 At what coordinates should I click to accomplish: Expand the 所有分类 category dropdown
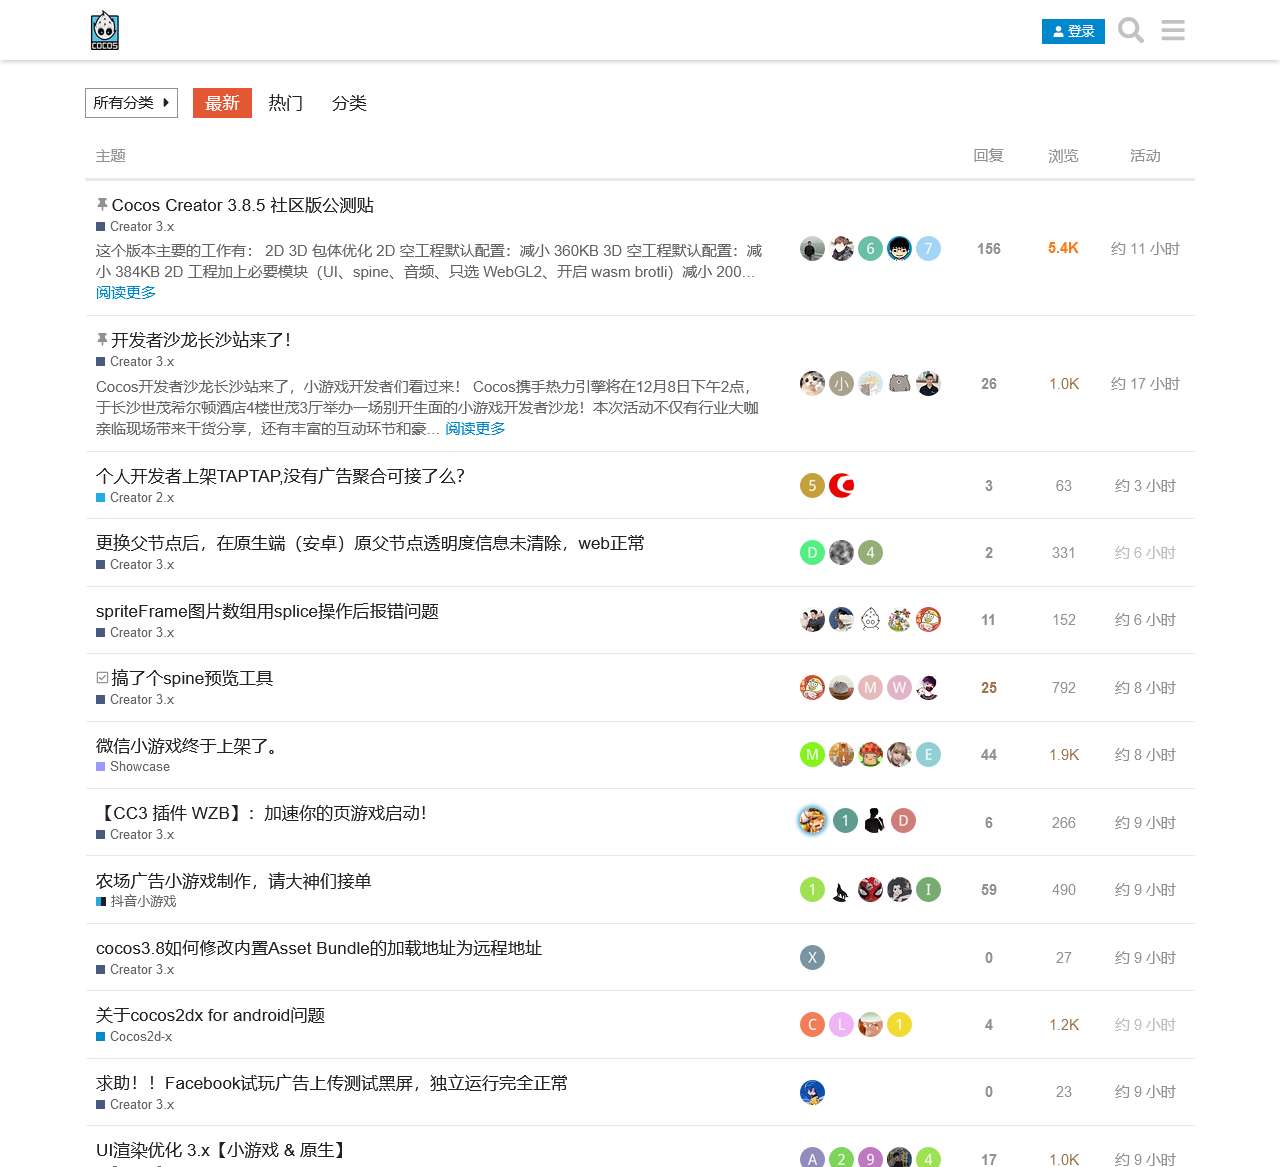coord(131,103)
